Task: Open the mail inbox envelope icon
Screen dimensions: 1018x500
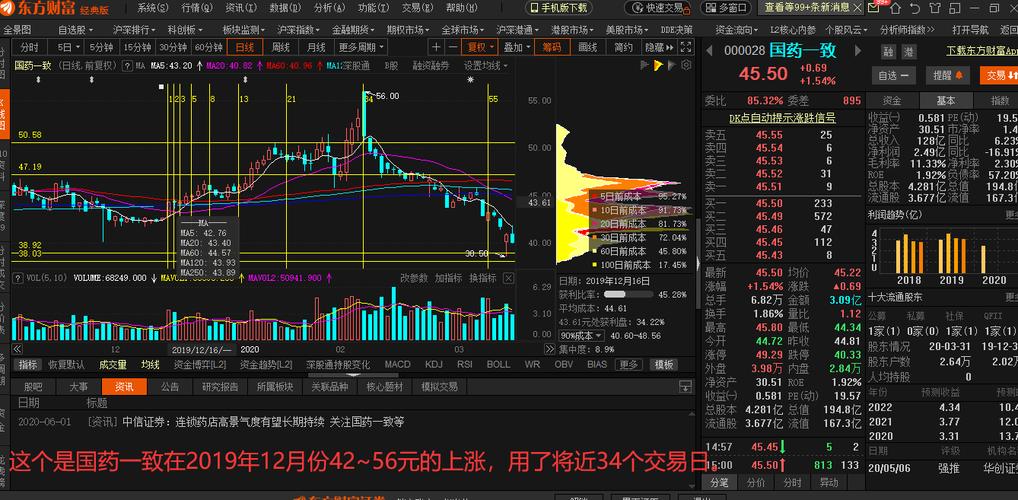Action: point(876,8)
